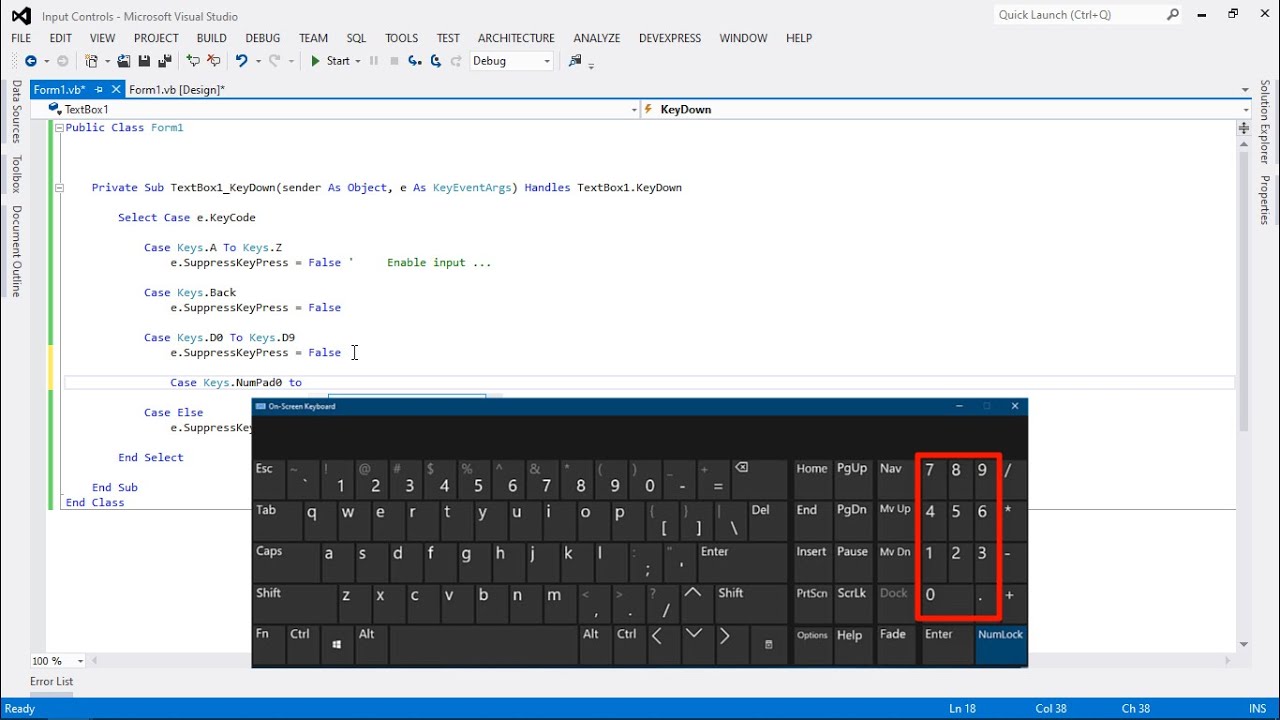
Task: Toggle the left Ctrl key on keyboard
Action: point(303,645)
